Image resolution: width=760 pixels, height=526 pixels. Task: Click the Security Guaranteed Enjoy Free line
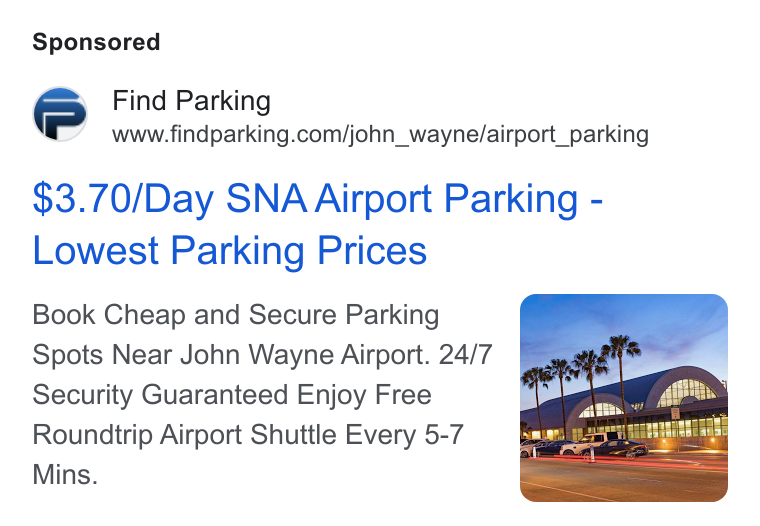(232, 395)
